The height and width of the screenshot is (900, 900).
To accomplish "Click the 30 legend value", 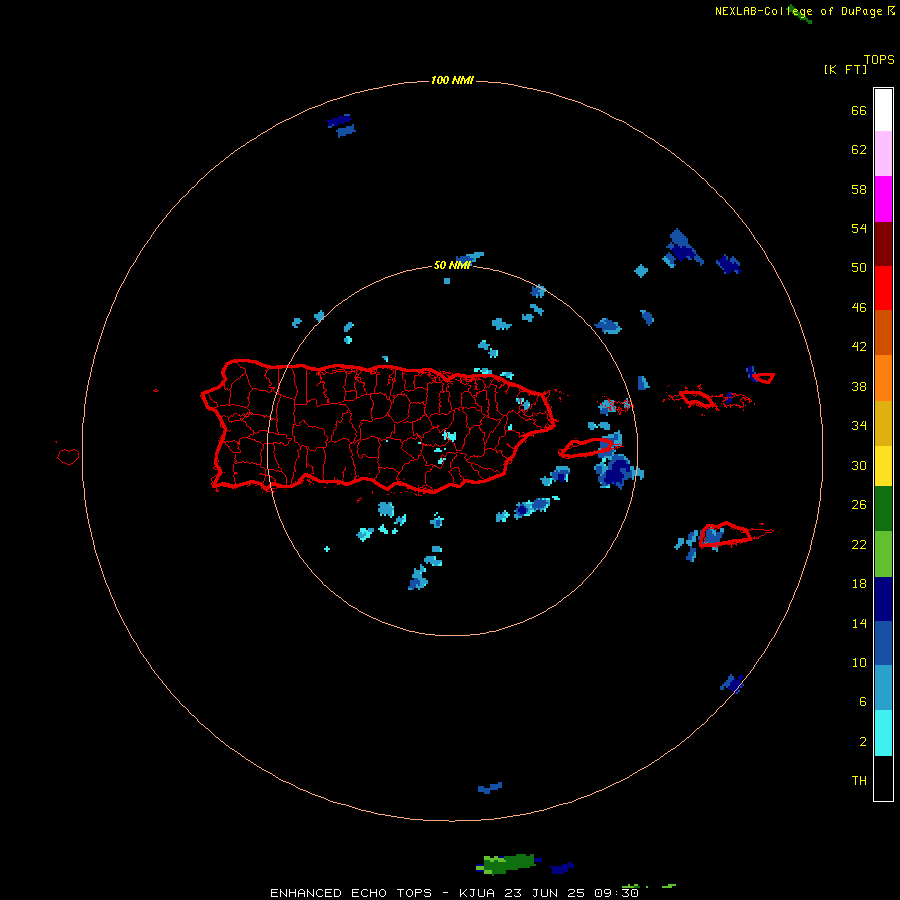I will coord(859,465).
